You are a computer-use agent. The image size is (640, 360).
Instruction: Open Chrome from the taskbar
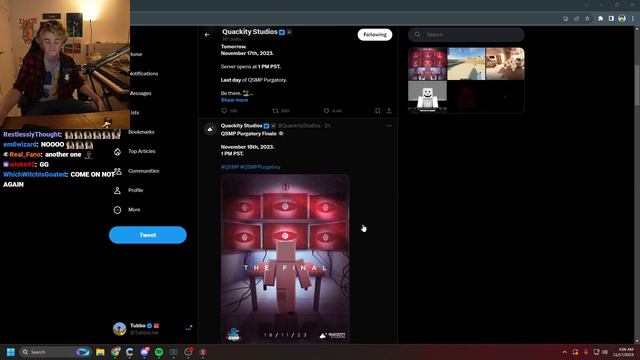click(x=116, y=352)
